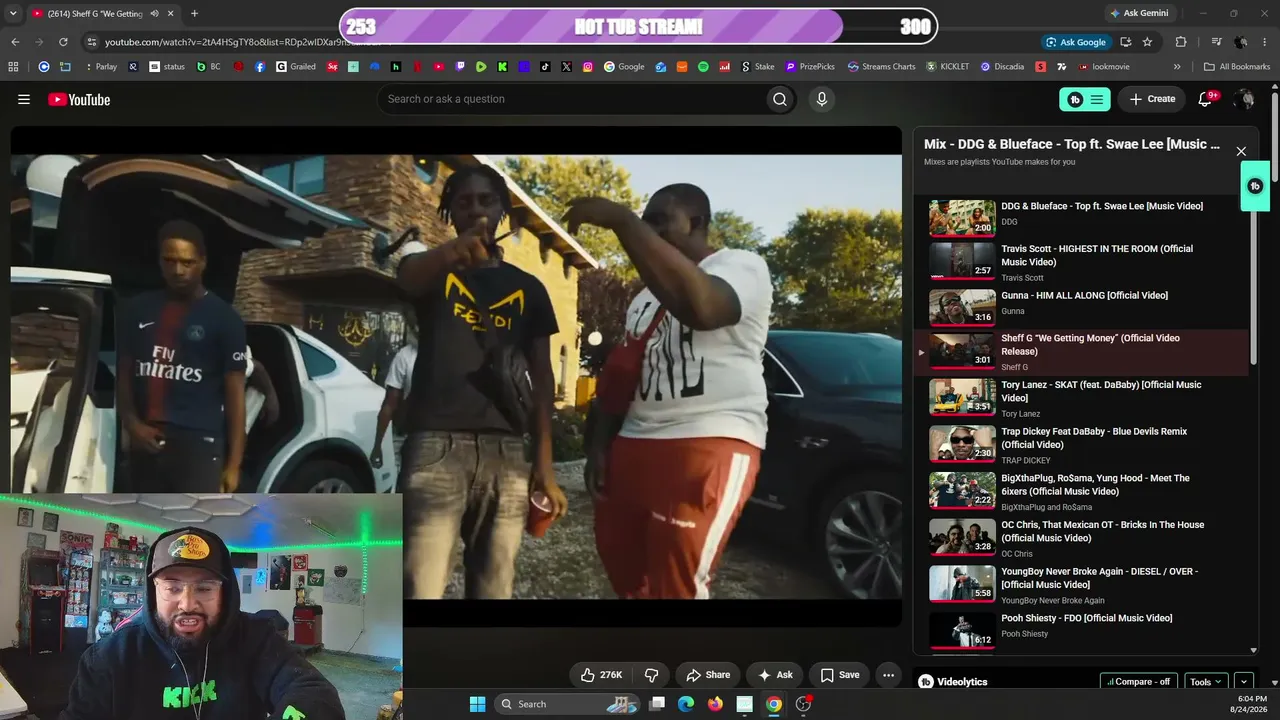1280x720 pixels.
Task: Open the TubeBuddy menu in the header
Action: click(x=1085, y=99)
